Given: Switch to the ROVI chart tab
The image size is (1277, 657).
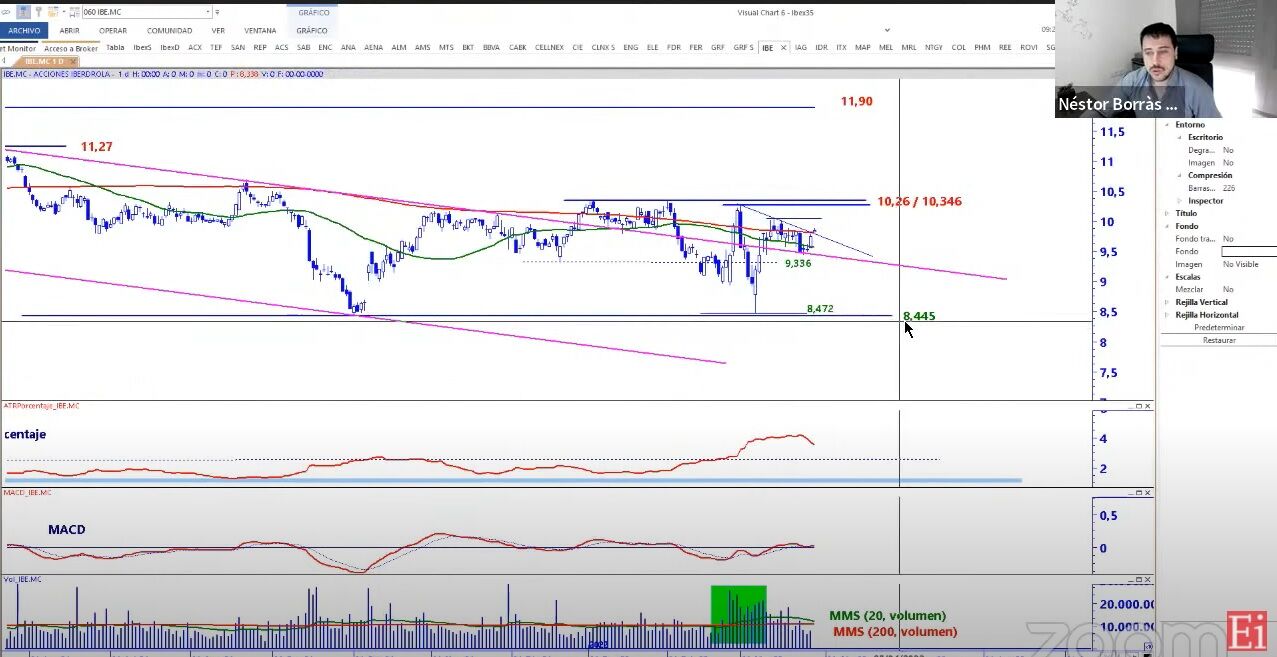Looking at the screenshot, I should point(1029,47).
